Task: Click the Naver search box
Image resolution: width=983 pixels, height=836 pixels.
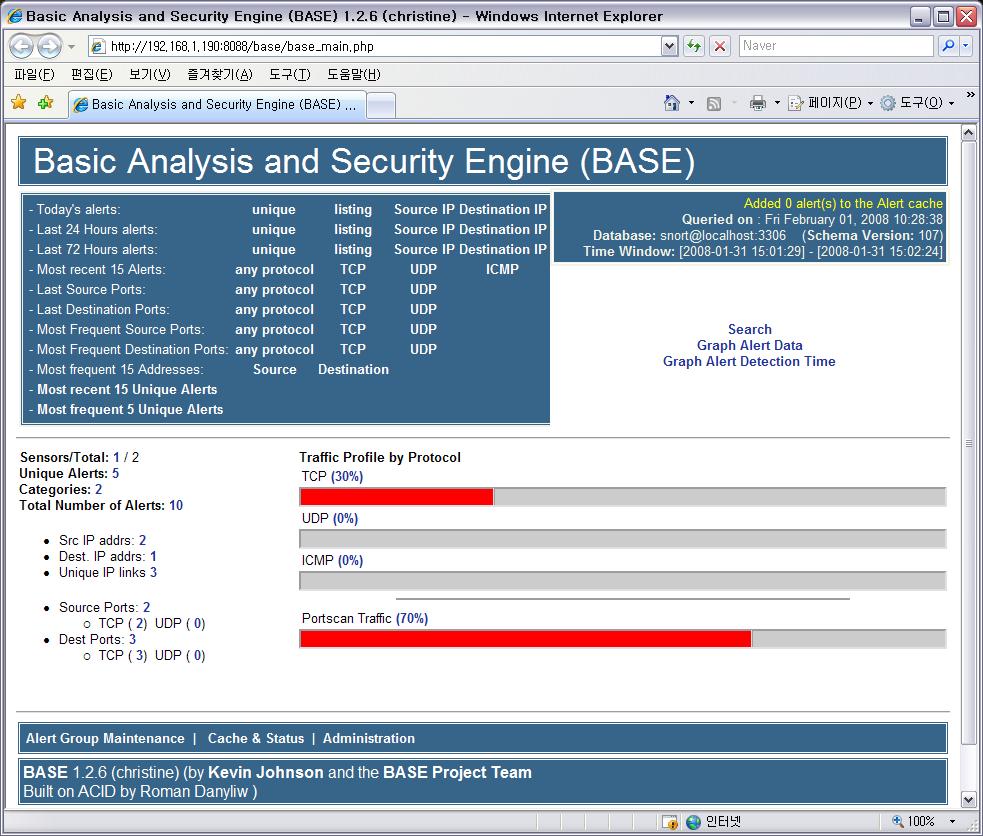Action: (x=836, y=46)
